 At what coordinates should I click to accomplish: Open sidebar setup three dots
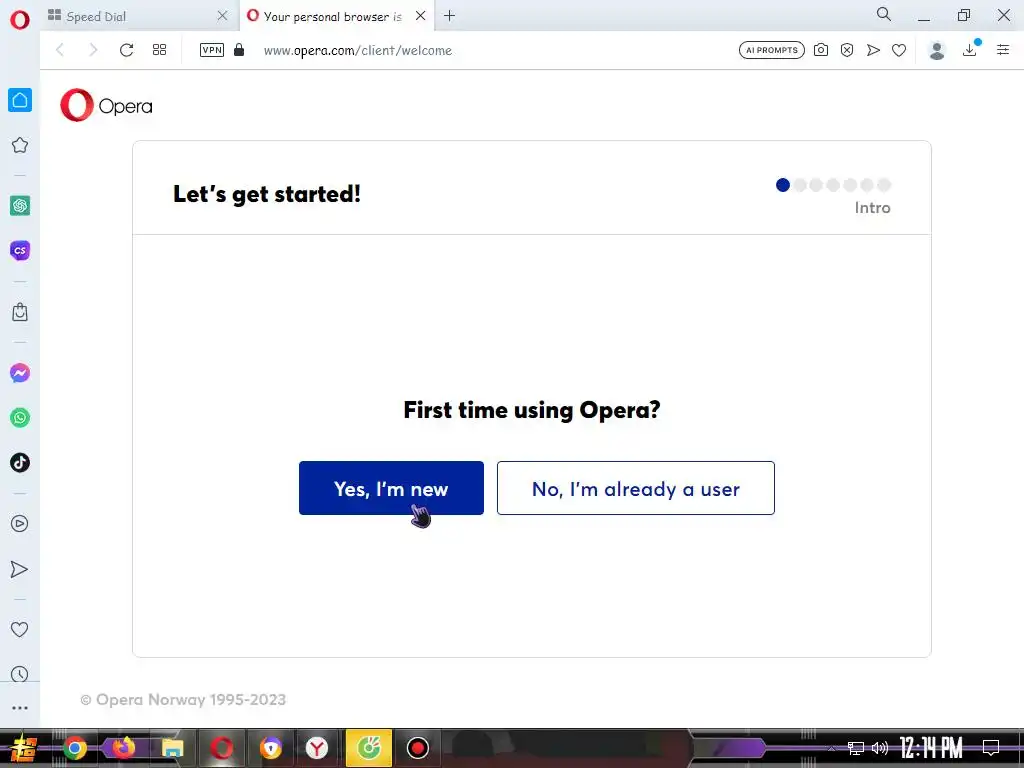coord(20,708)
